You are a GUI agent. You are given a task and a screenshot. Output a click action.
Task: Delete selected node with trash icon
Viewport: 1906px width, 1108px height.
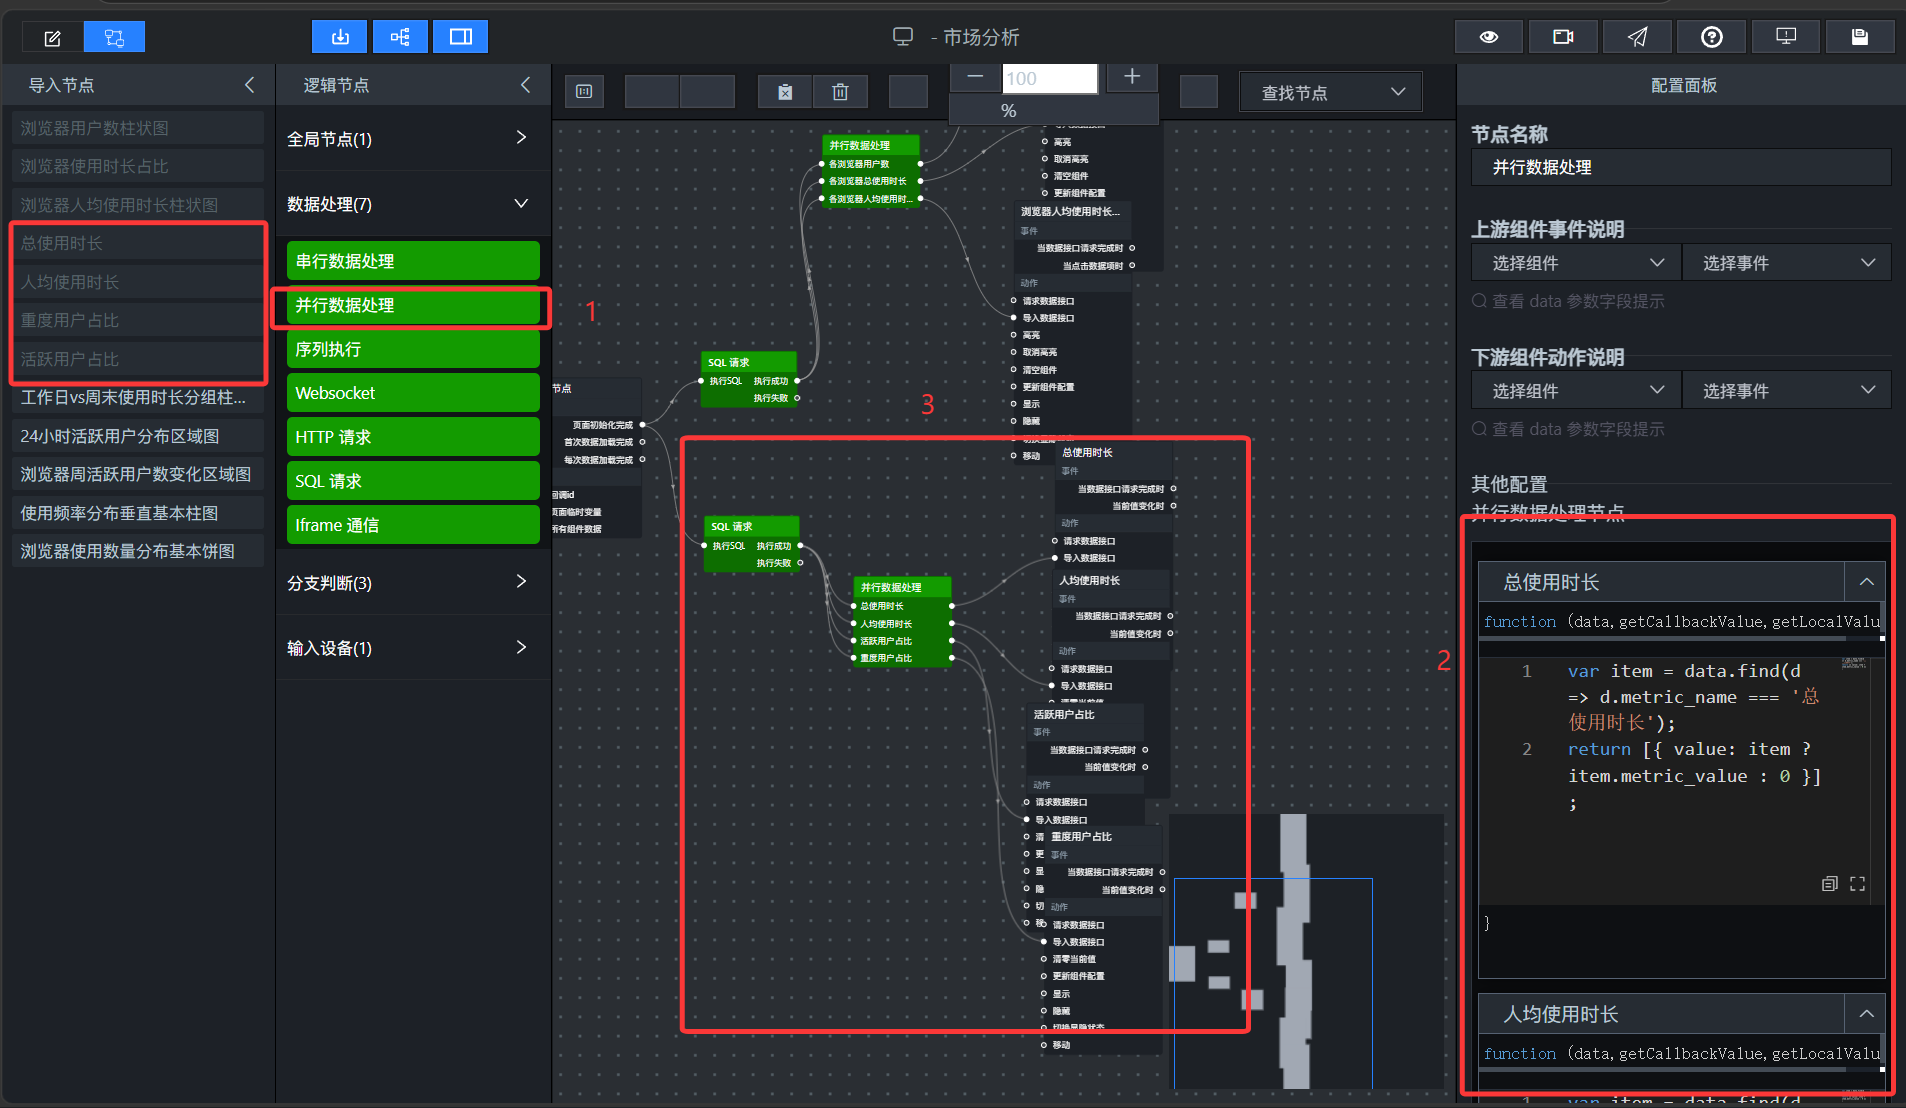point(840,92)
